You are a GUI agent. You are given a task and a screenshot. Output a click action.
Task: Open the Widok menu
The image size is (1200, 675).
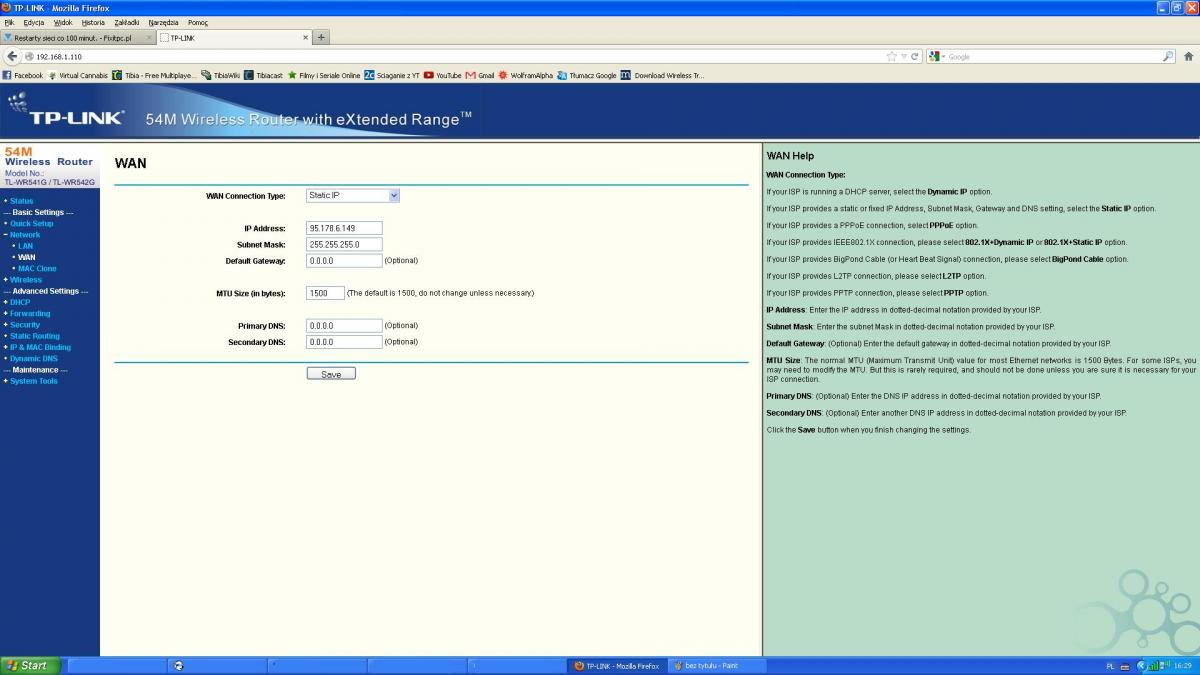pos(63,22)
